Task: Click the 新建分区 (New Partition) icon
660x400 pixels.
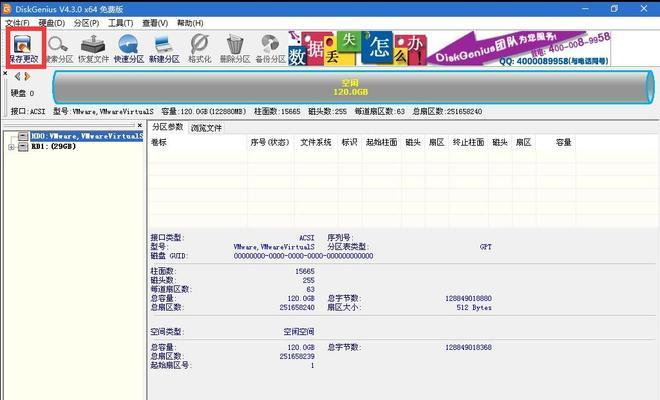Action: [164, 49]
